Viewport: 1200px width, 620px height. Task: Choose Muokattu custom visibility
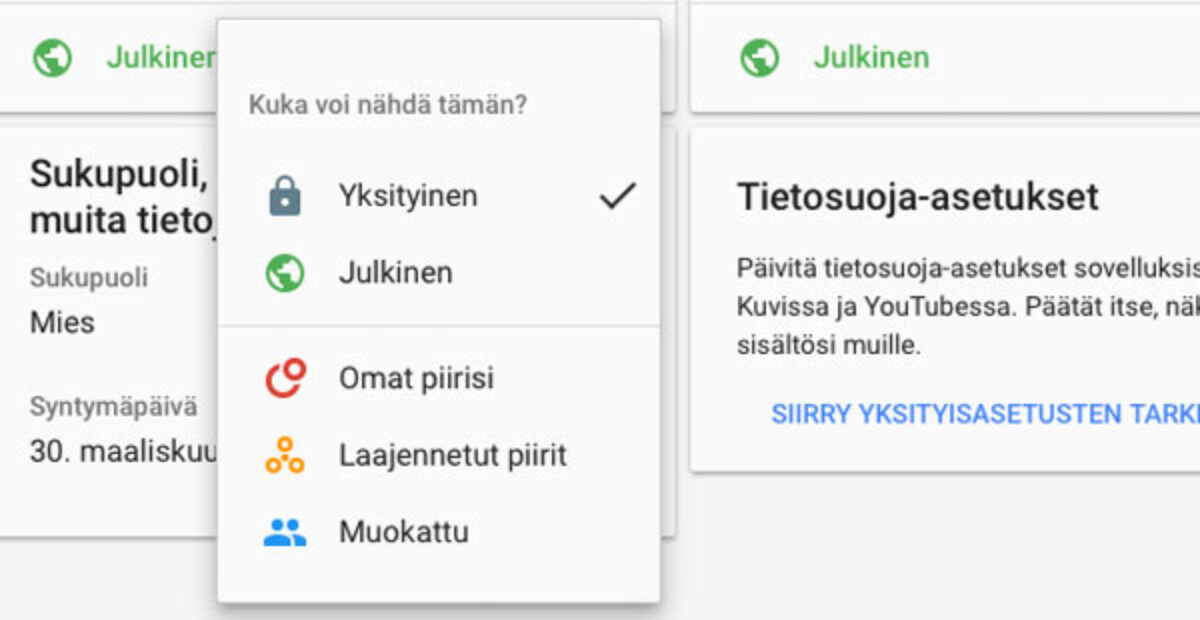point(439,533)
